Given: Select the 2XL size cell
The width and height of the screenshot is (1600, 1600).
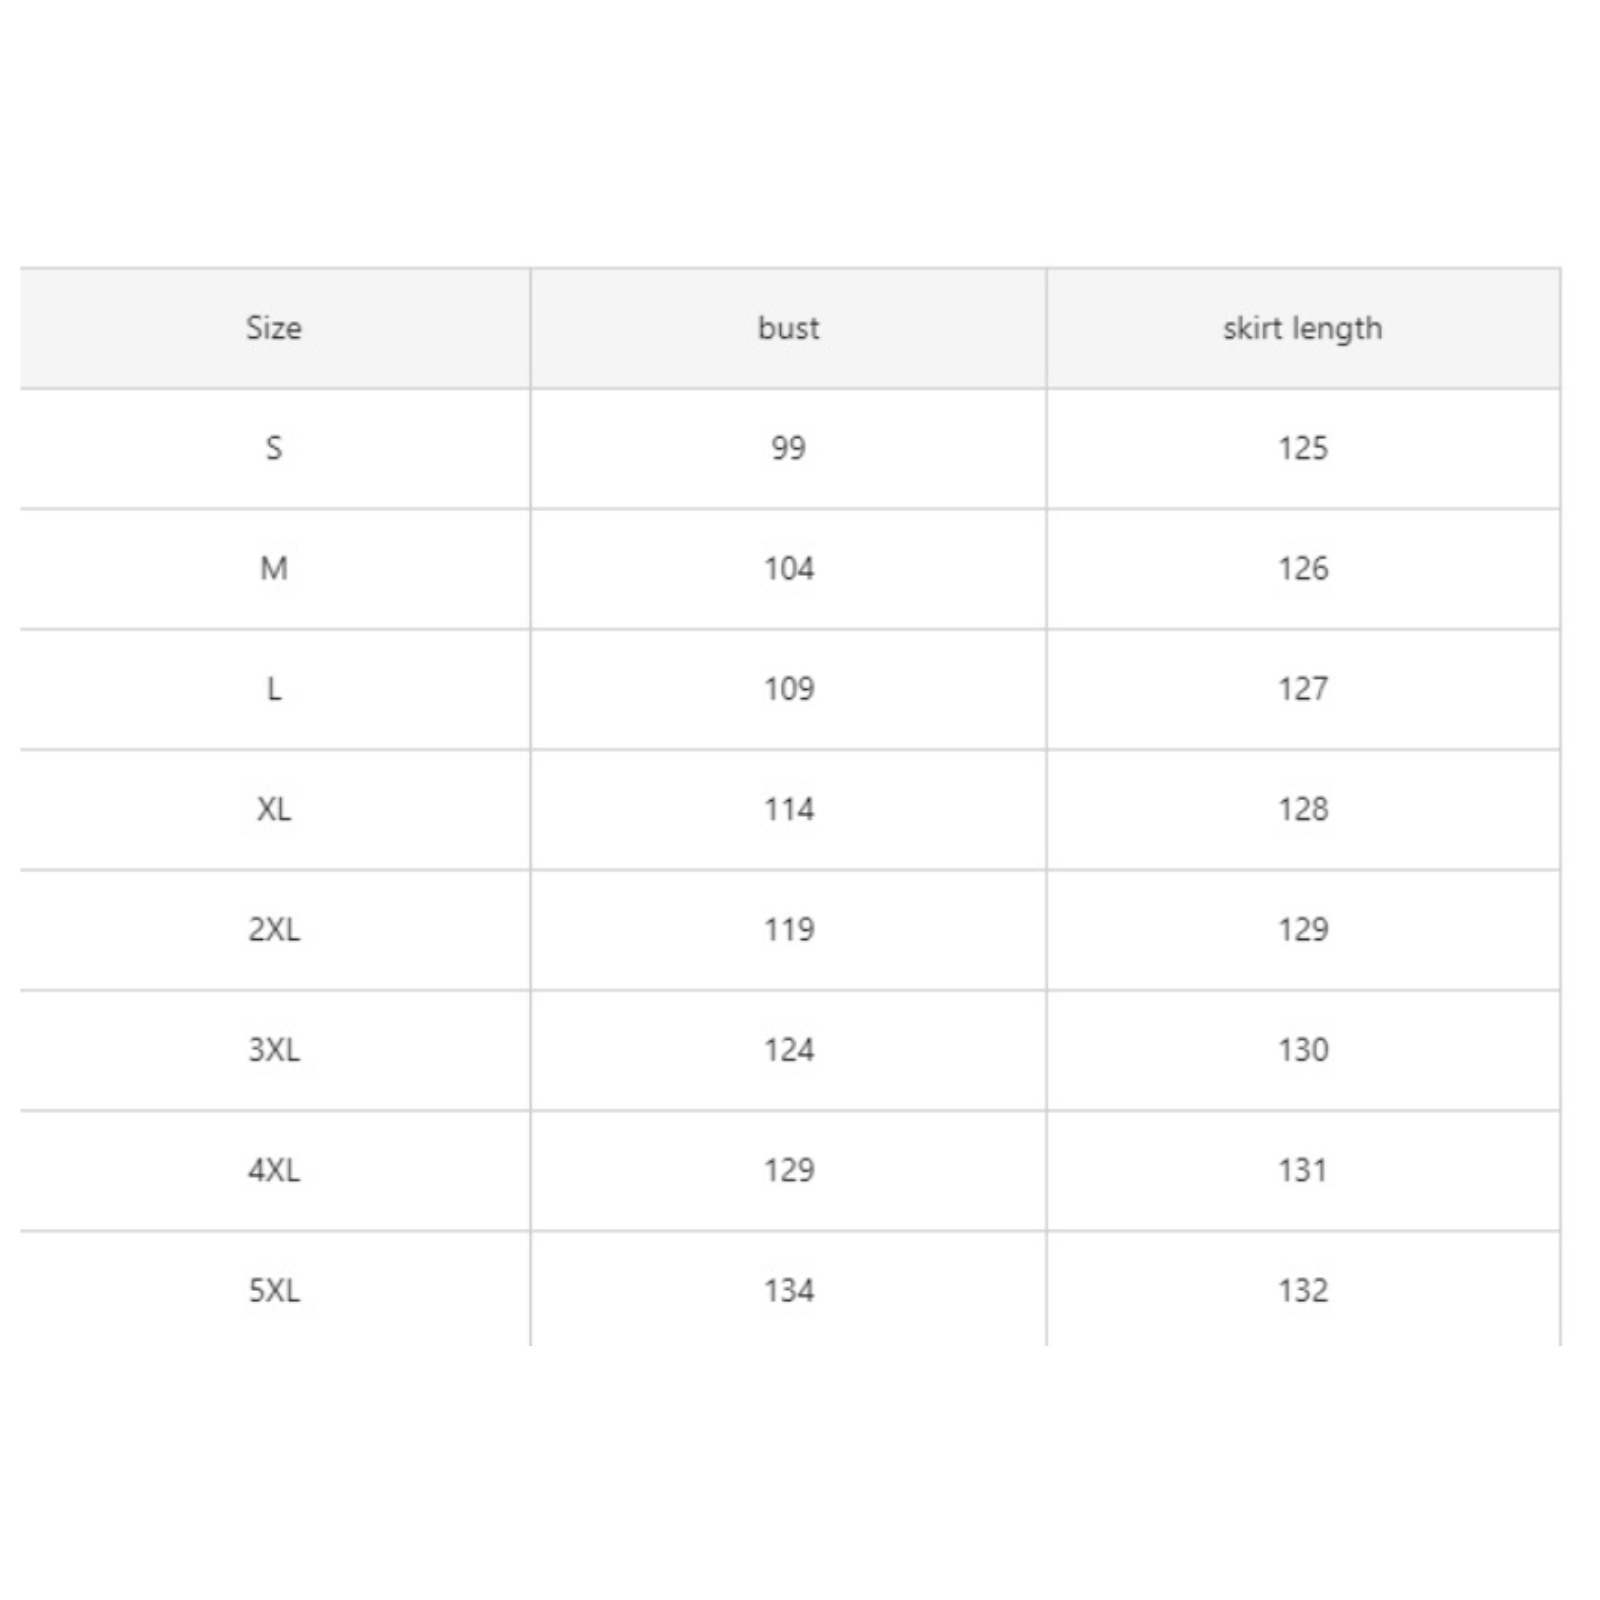Looking at the screenshot, I should [274, 930].
